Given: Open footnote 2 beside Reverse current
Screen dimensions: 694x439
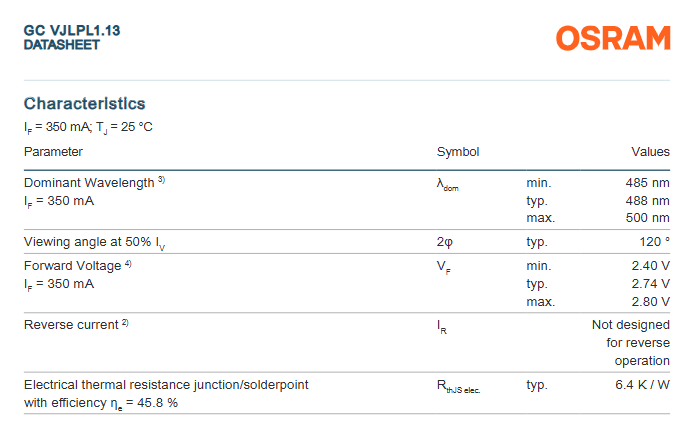Looking at the screenshot, I should pyautogui.click(x=125, y=323).
